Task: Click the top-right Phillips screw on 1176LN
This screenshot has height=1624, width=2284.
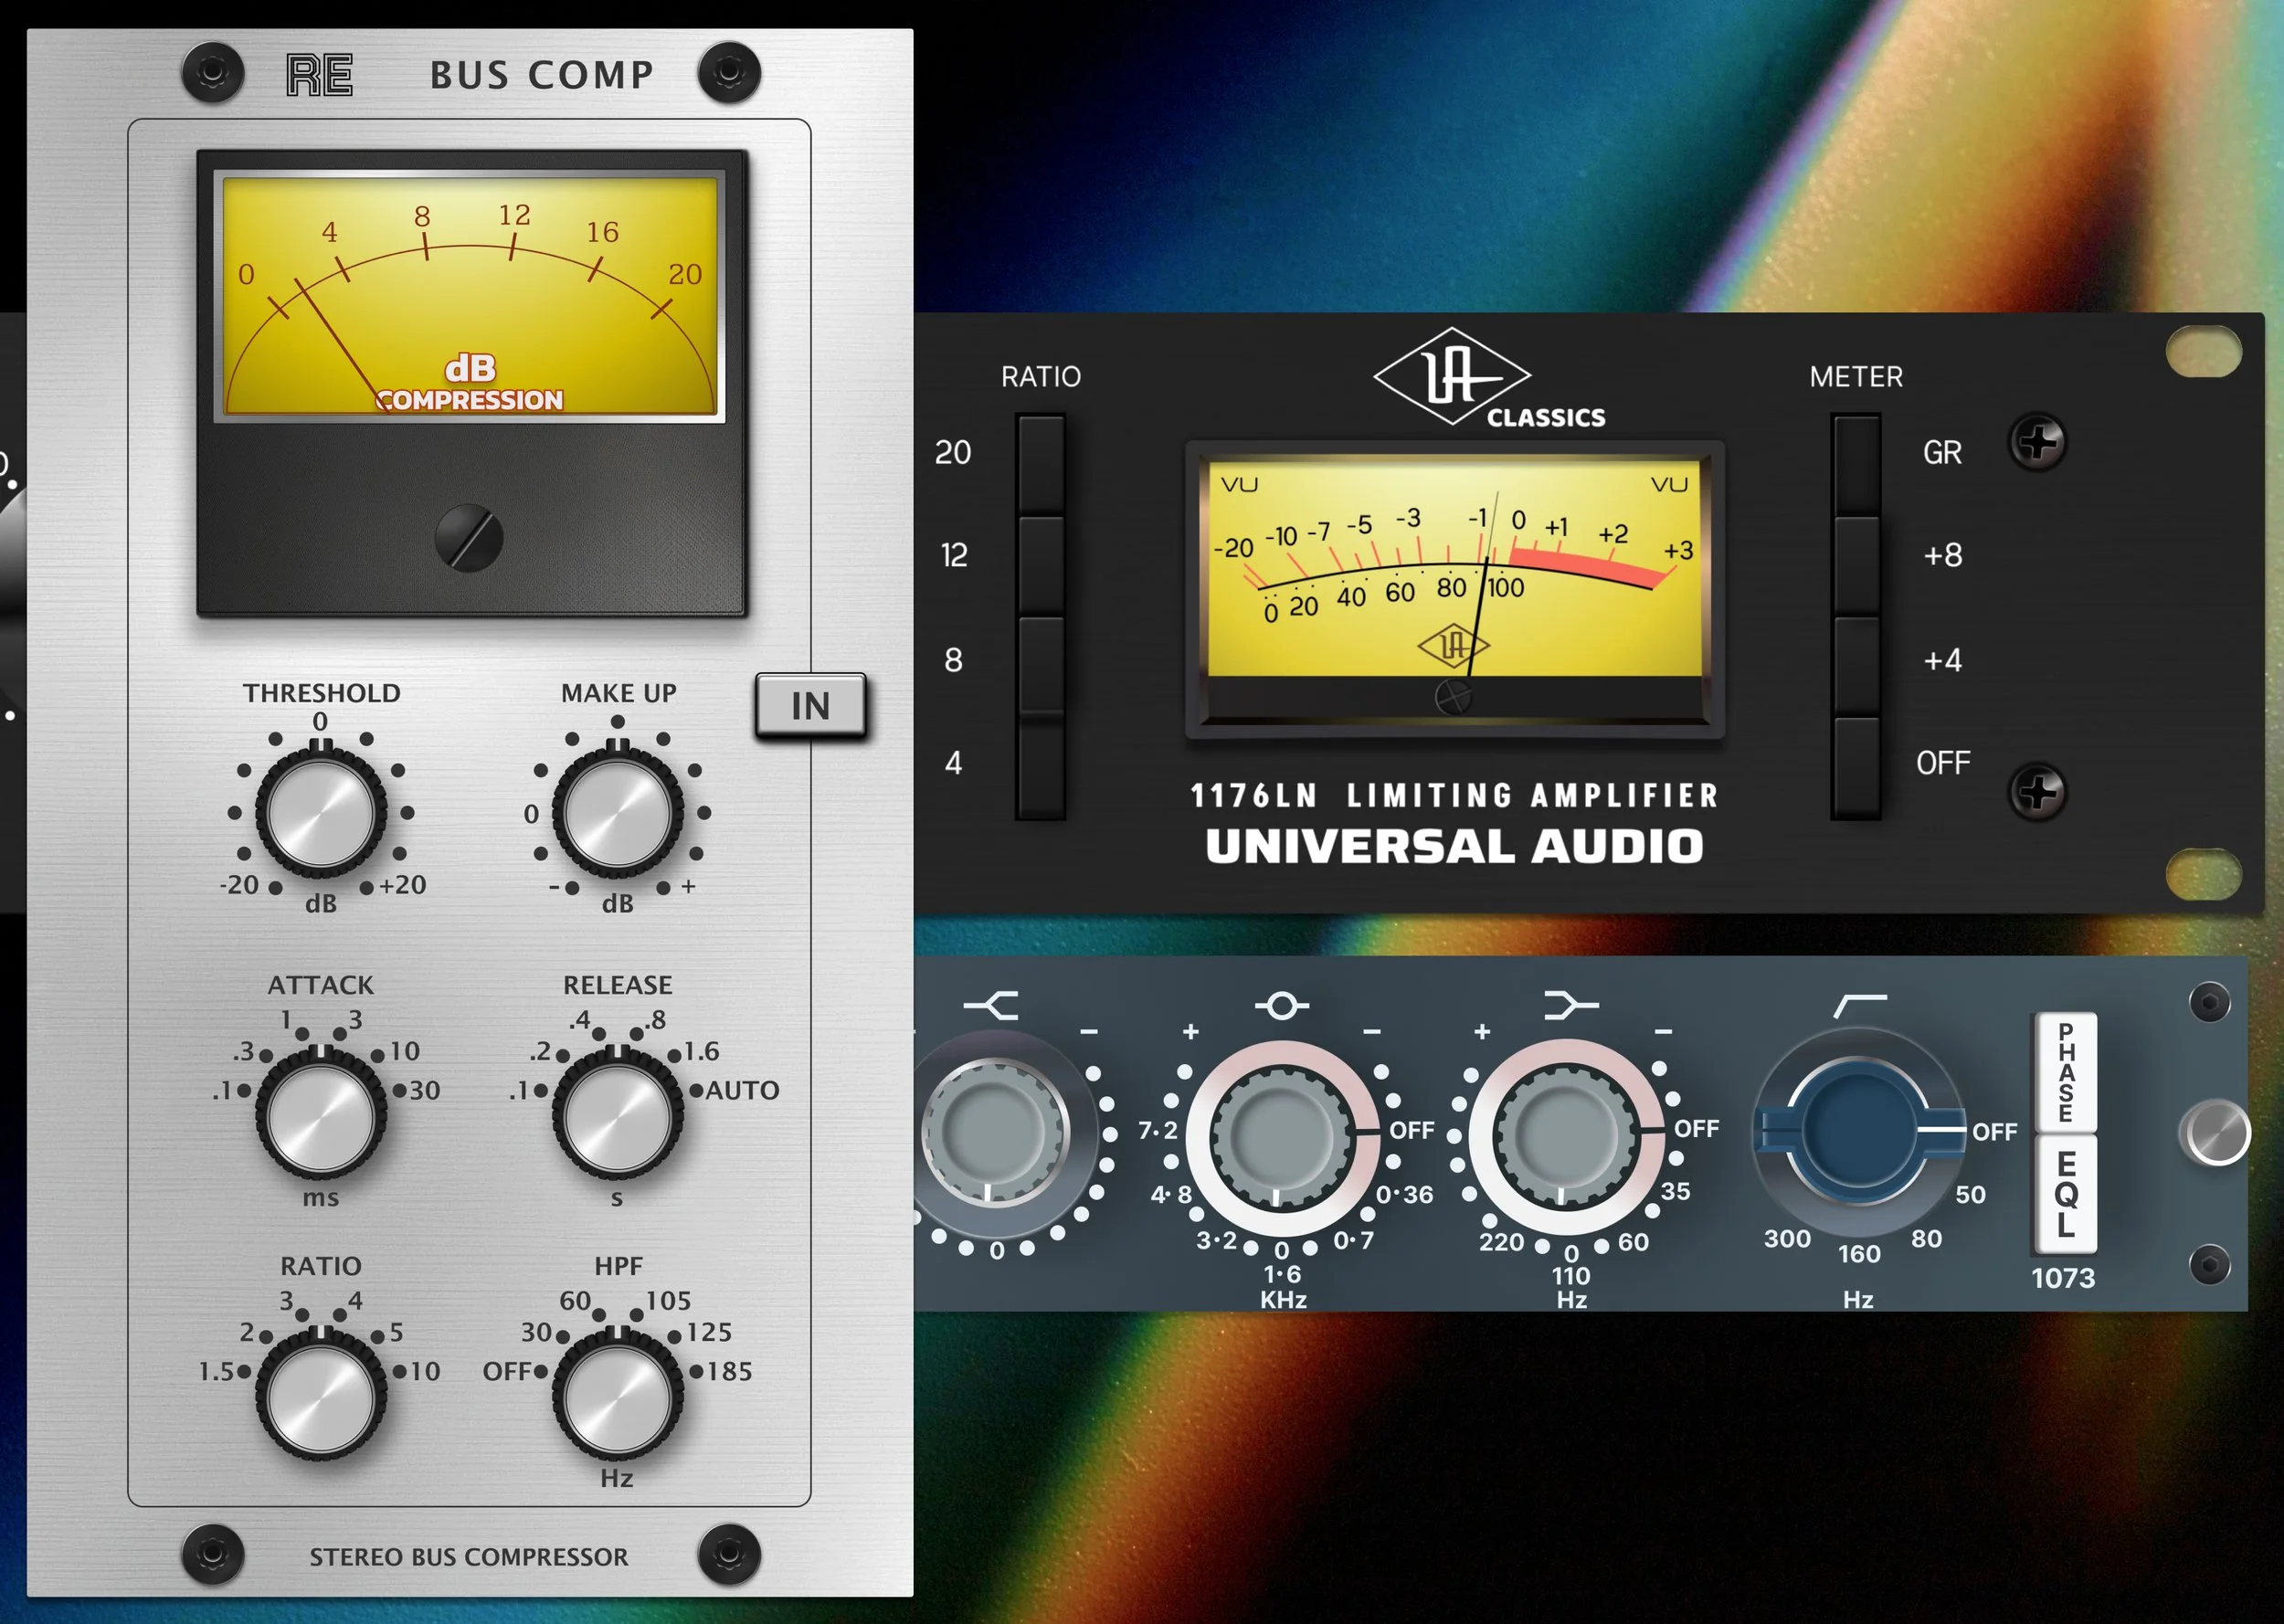Action: click(2037, 441)
